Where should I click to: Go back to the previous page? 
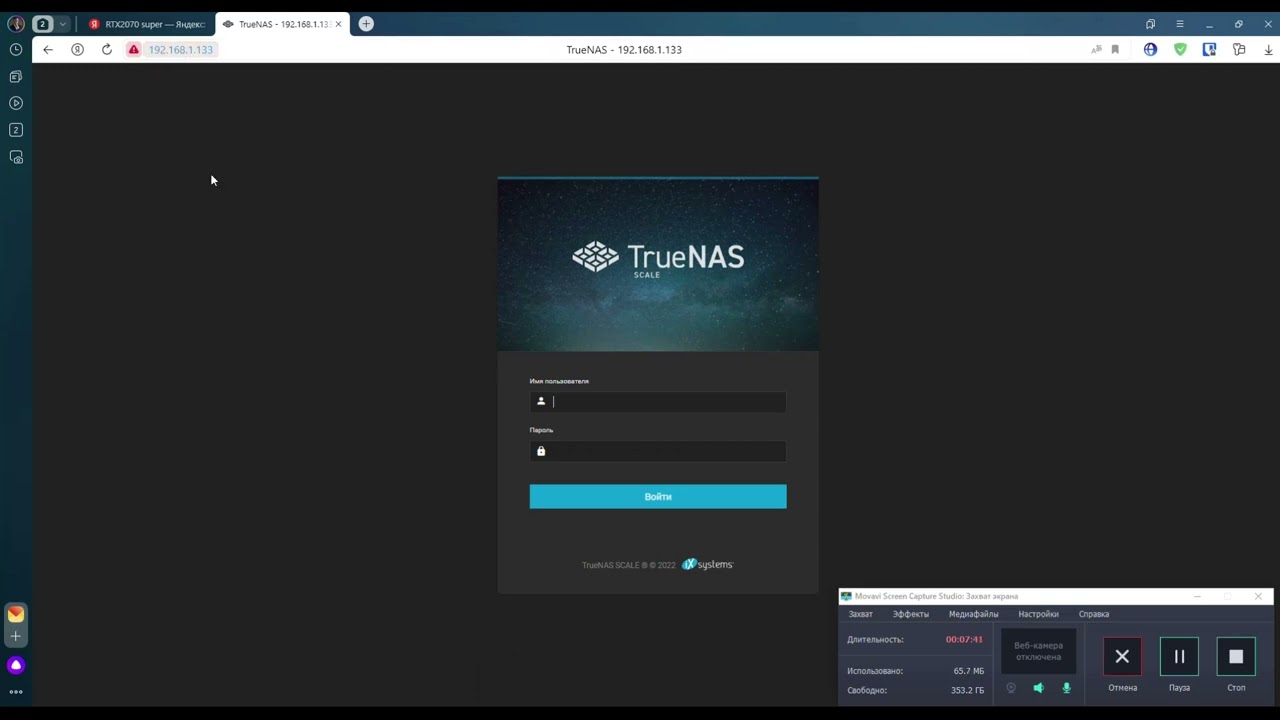47,49
